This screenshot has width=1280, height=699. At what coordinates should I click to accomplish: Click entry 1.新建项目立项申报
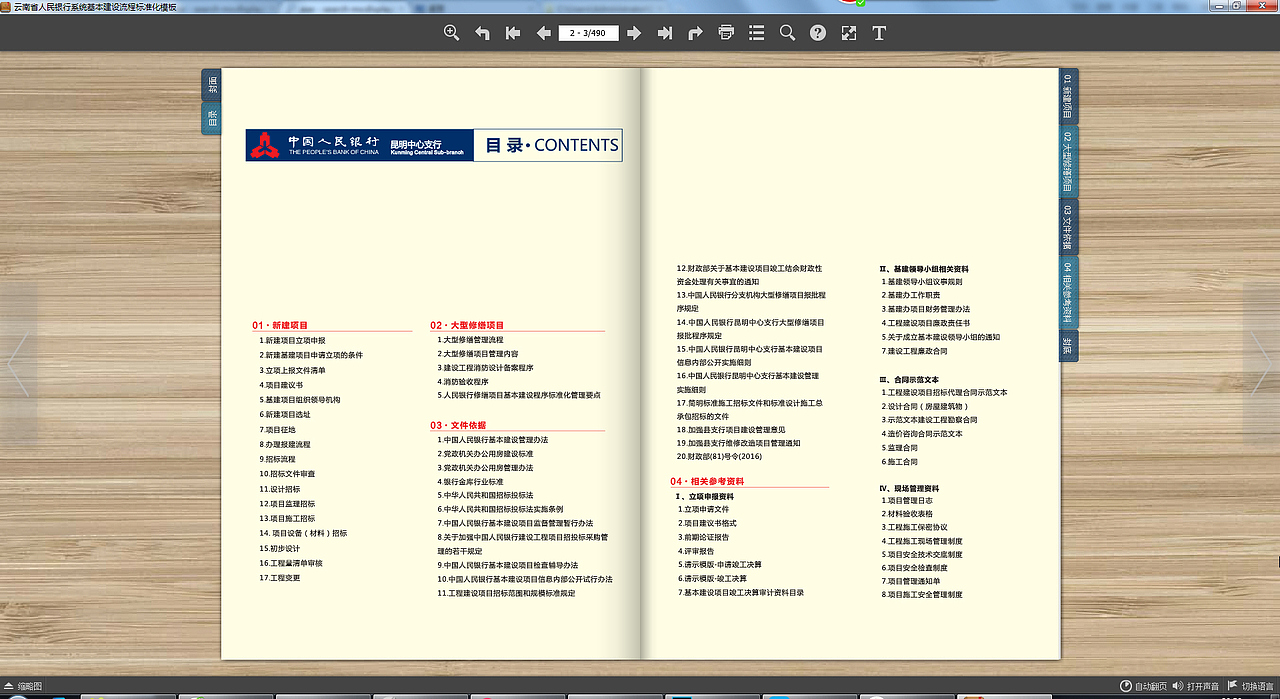[x=292, y=340]
